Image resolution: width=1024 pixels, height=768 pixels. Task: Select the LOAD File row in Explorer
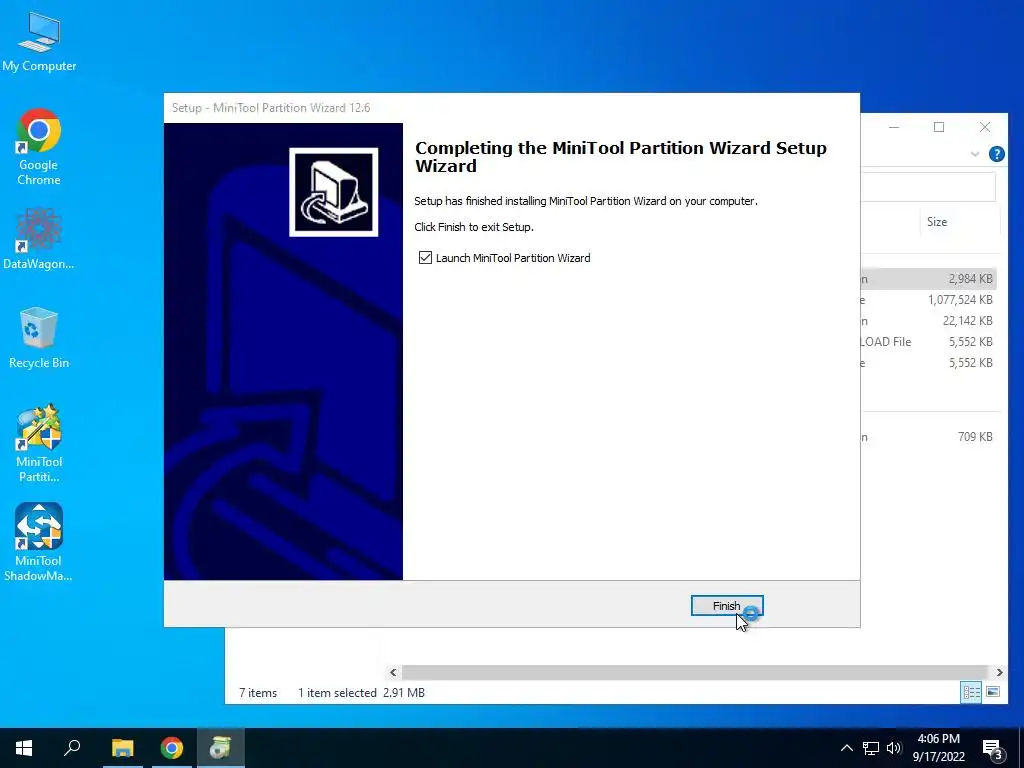929,342
